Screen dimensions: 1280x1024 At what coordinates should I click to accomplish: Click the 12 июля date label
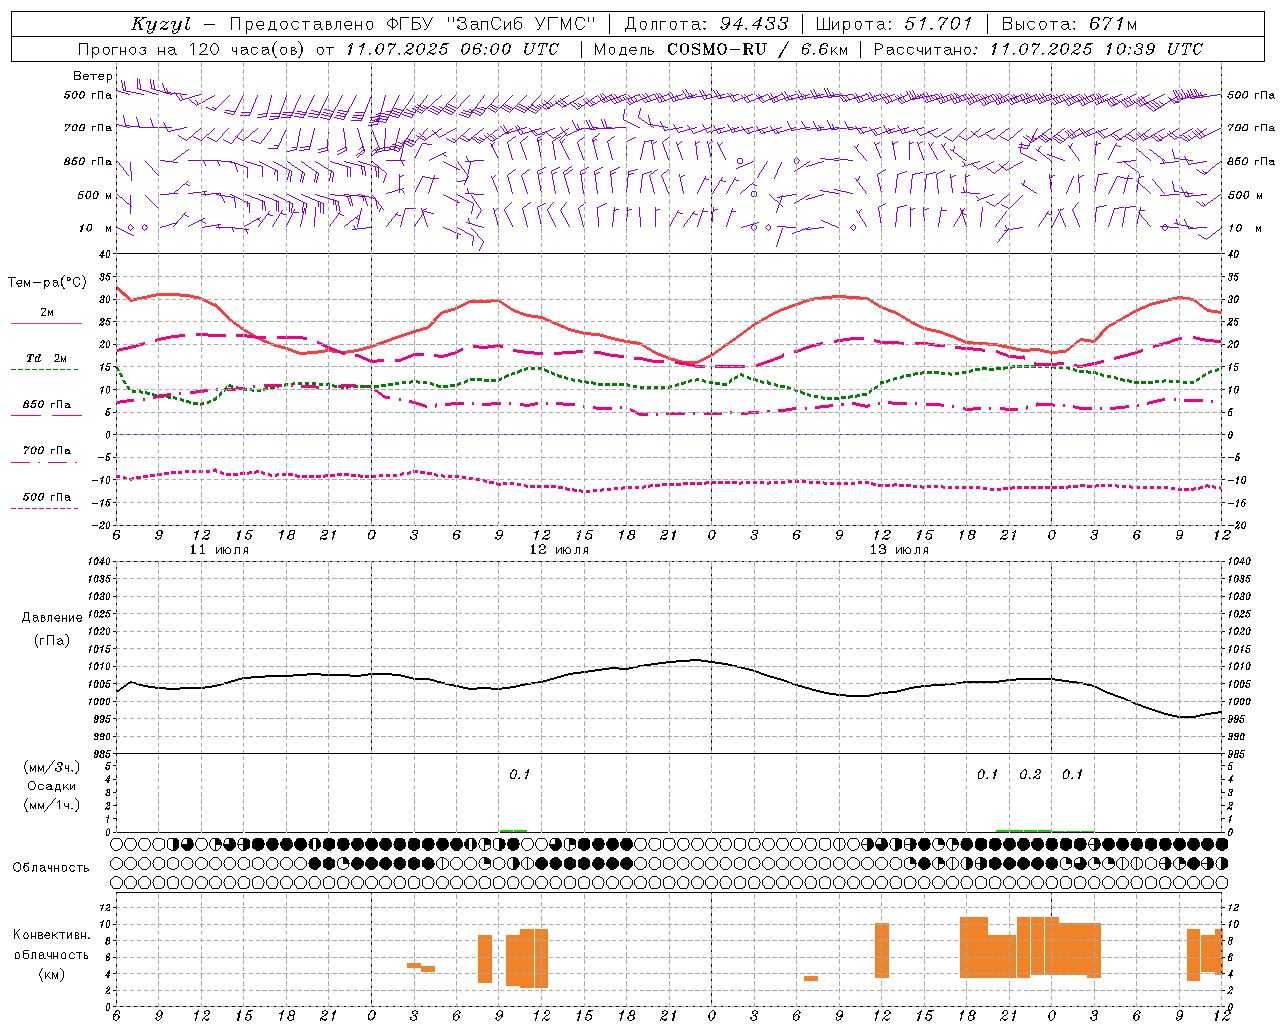point(559,550)
